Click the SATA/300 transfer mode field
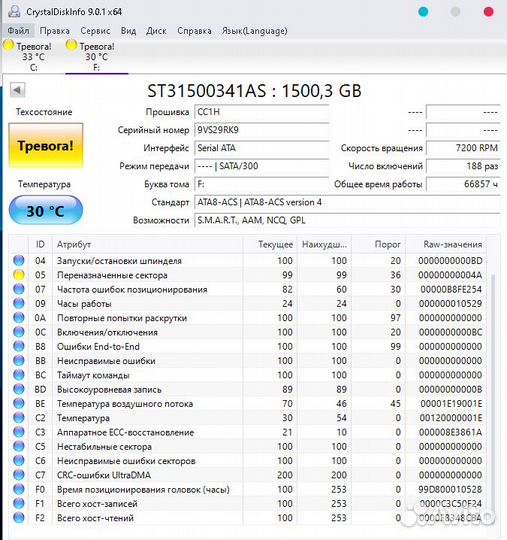Viewport: 507px width, 540px height. tap(261, 166)
